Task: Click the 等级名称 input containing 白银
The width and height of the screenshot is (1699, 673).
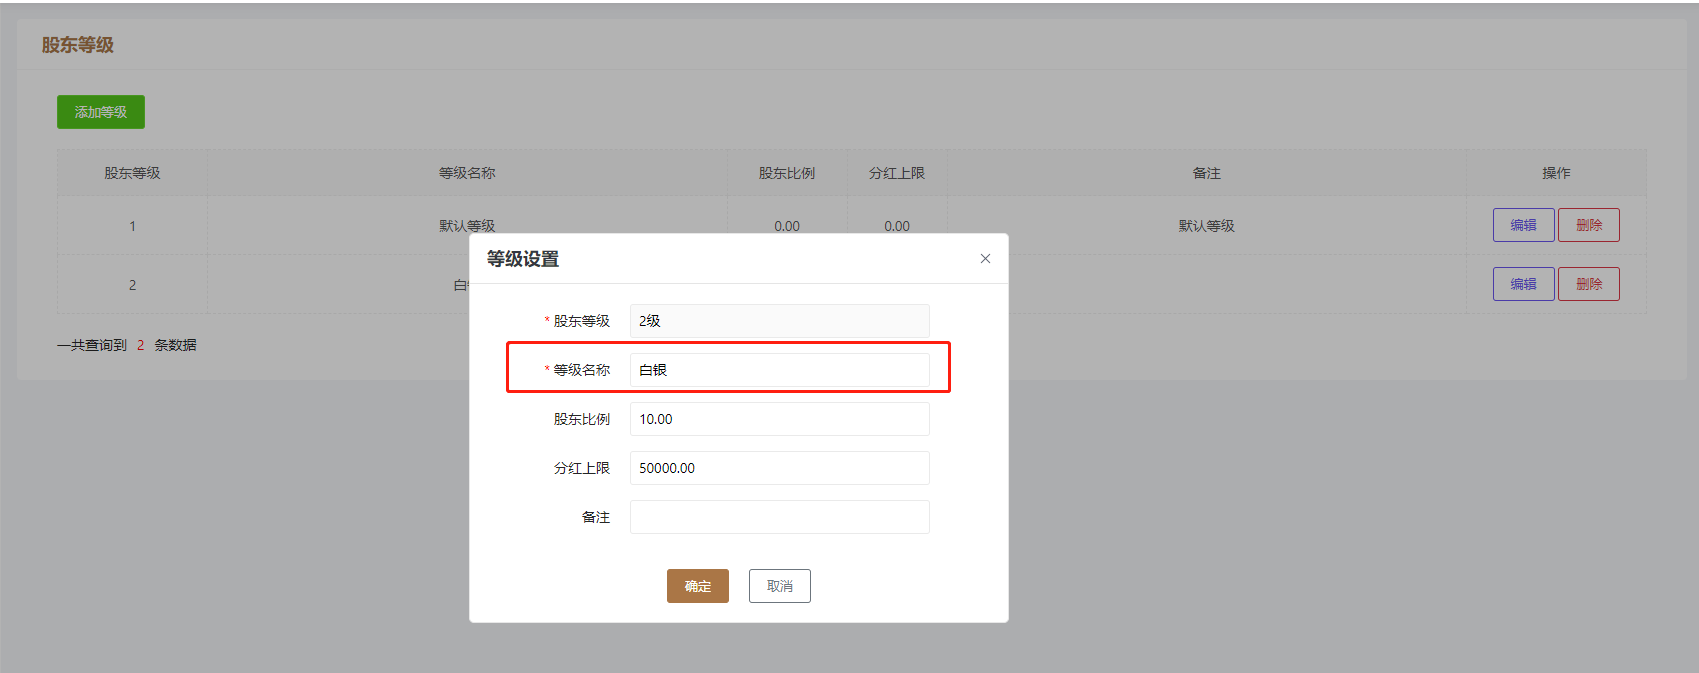Action: point(780,370)
